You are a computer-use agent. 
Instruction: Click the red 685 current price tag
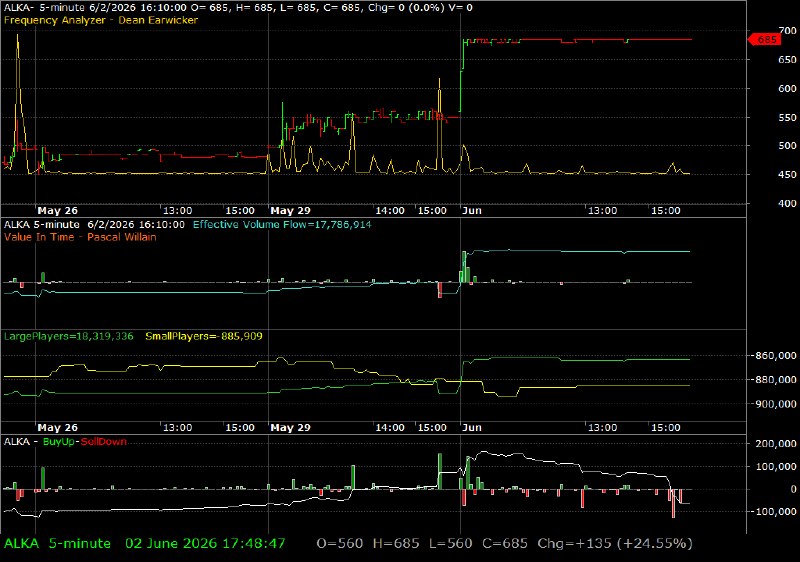764,40
